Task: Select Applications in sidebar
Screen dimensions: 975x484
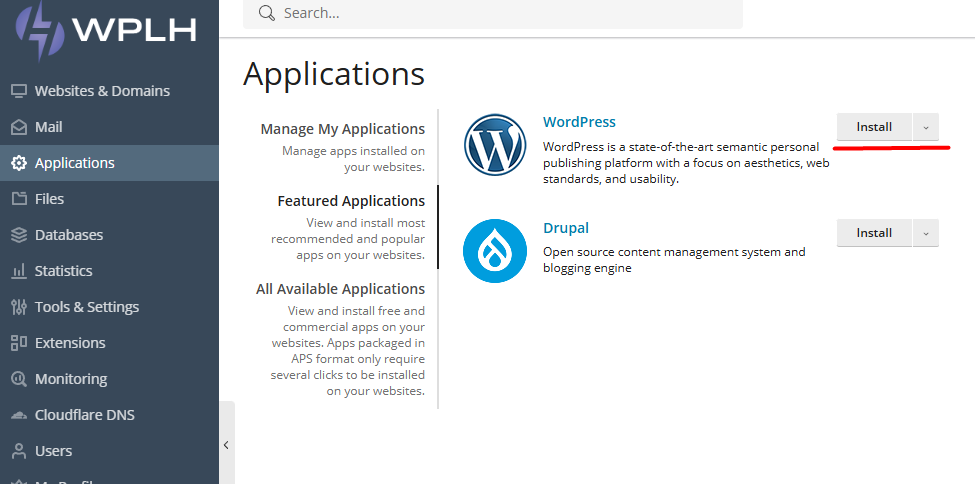Action: coord(109,163)
